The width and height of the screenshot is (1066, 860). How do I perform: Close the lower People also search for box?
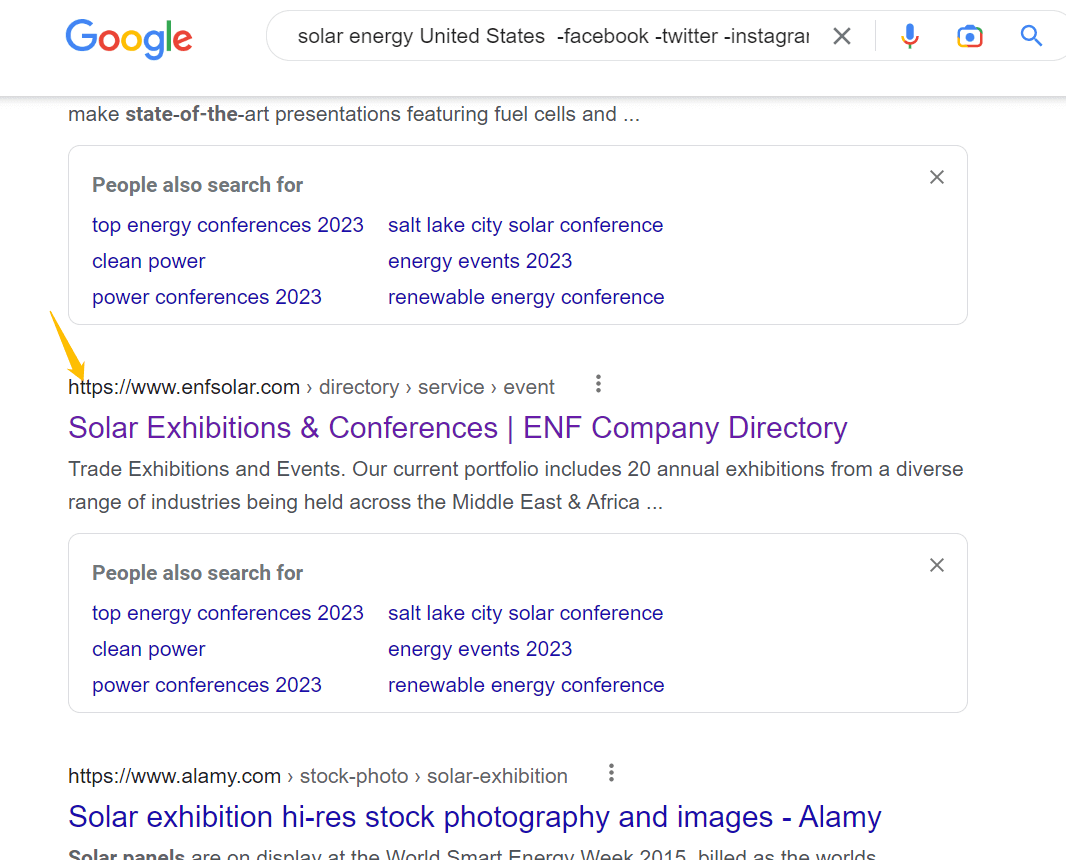click(937, 566)
